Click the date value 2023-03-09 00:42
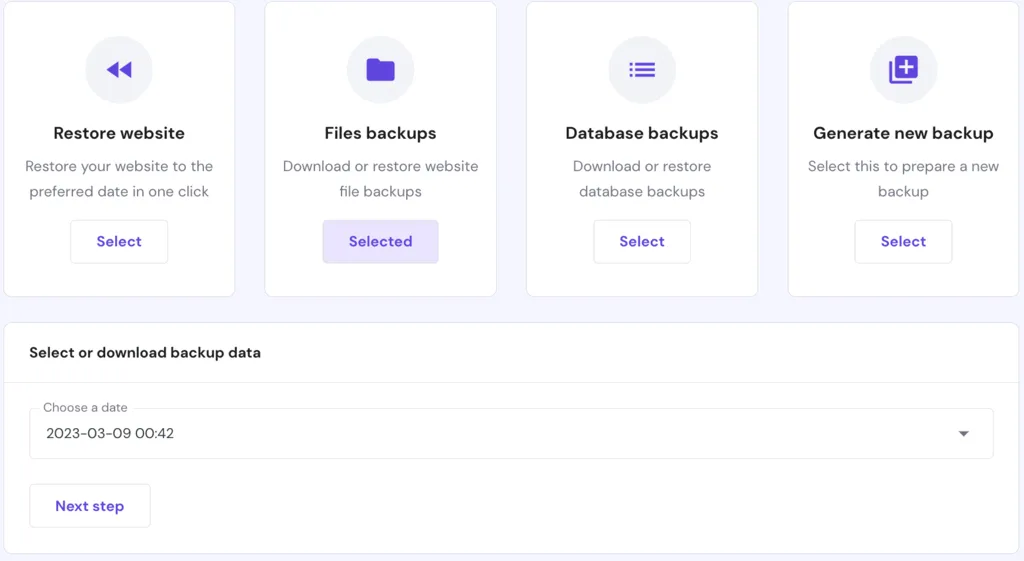 [110, 434]
